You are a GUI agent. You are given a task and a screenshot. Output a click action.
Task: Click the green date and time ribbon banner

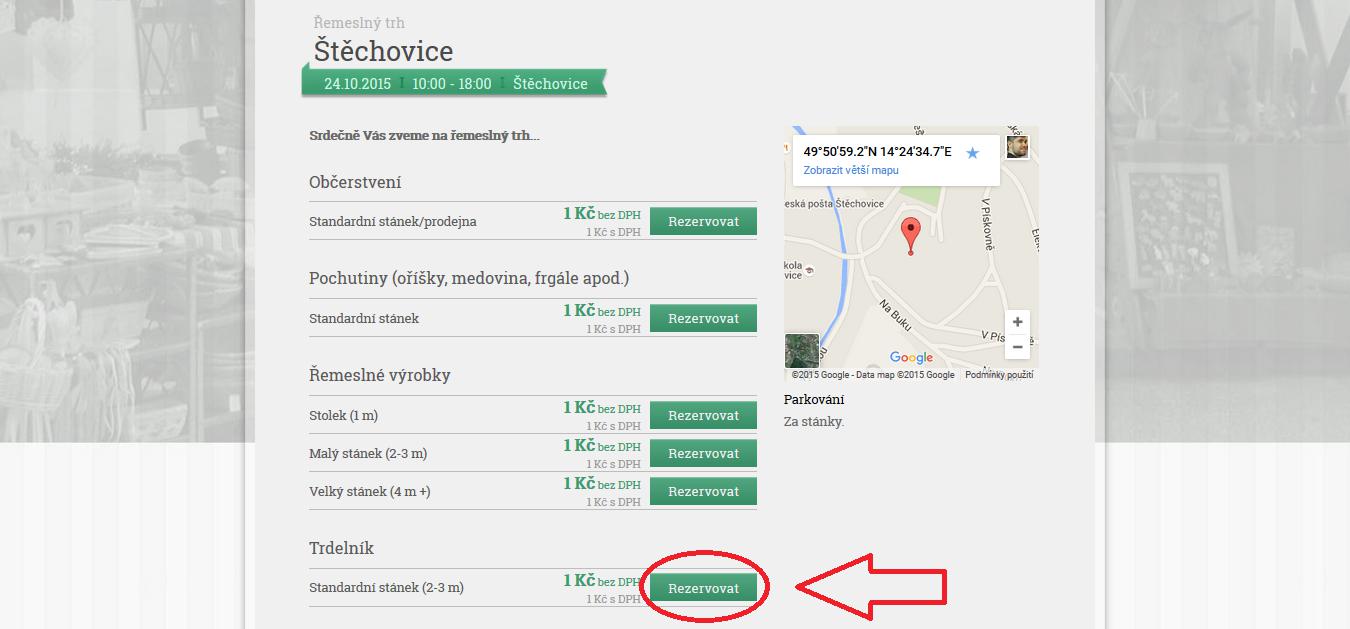455,83
